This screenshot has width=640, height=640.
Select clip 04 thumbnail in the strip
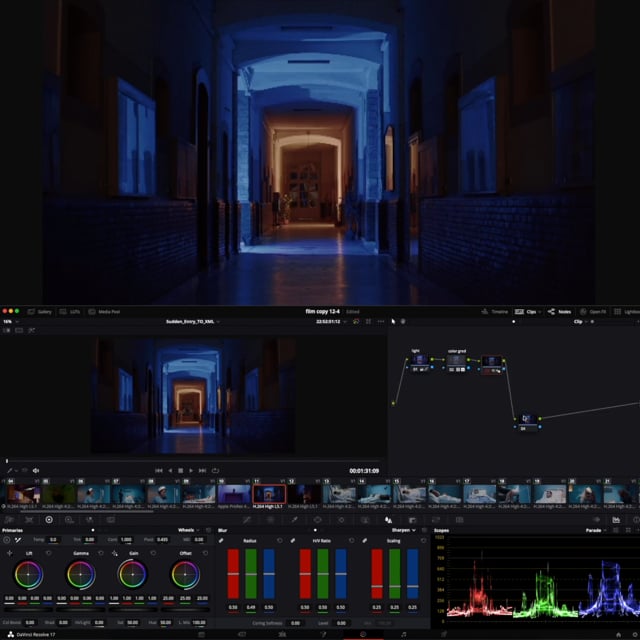pyautogui.click(x=23, y=494)
